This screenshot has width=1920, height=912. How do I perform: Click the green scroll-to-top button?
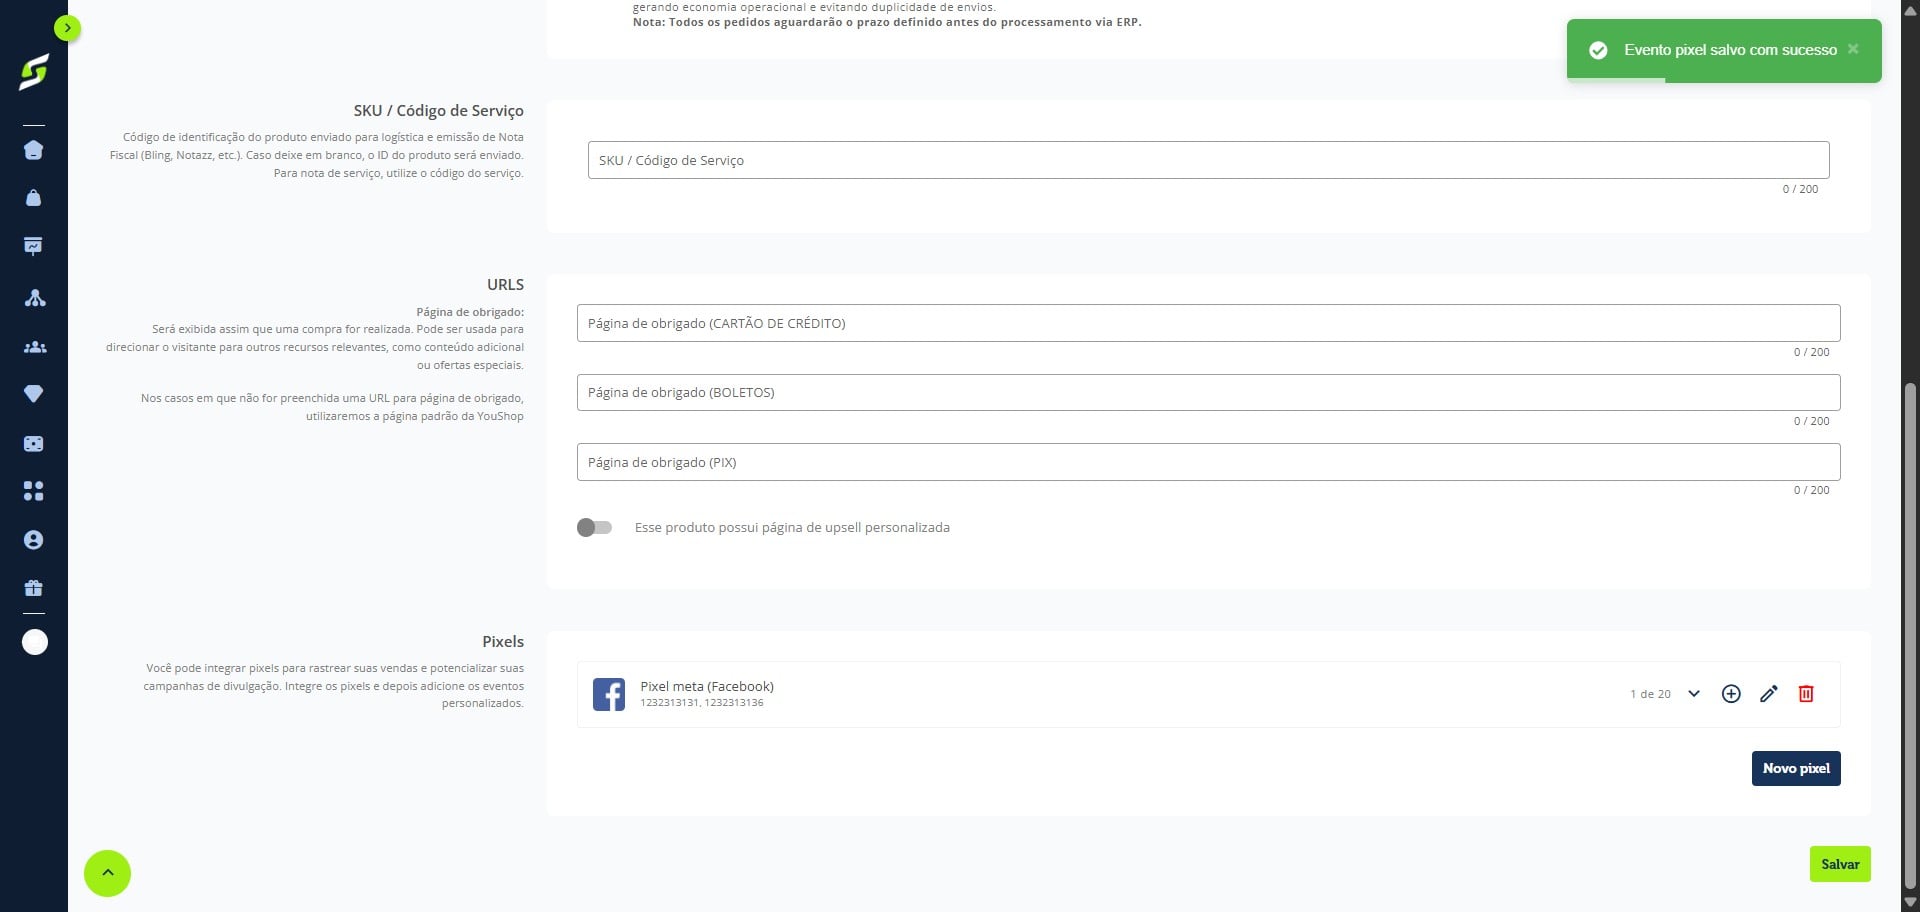pyautogui.click(x=107, y=873)
